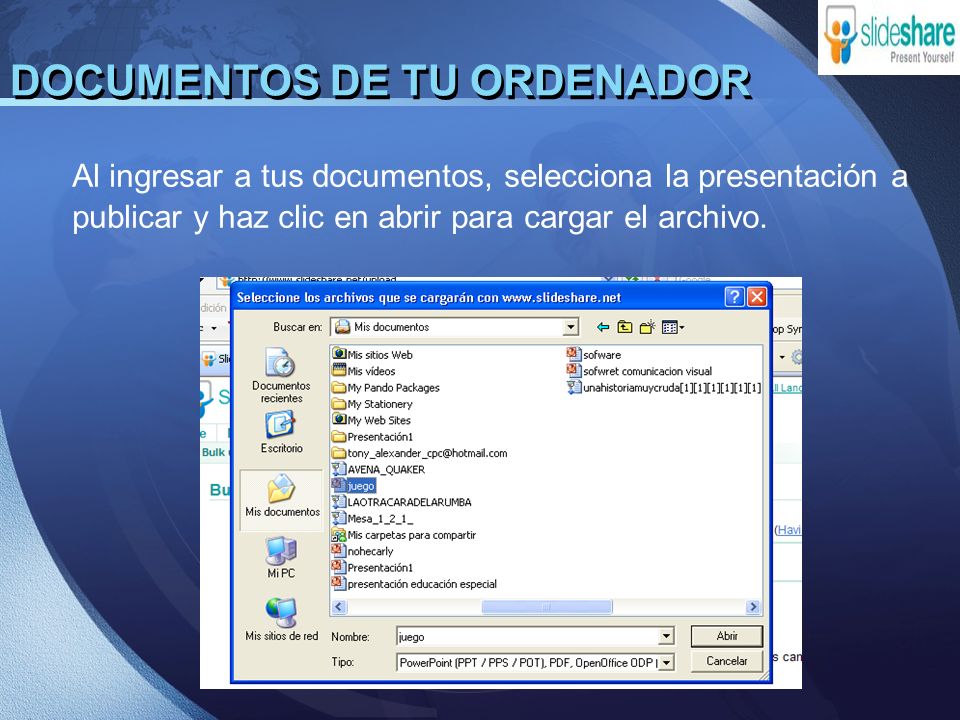Screen dimensions: 960x720
Task: Create a new folder with toolbar icon
Action: coord(647,328)
